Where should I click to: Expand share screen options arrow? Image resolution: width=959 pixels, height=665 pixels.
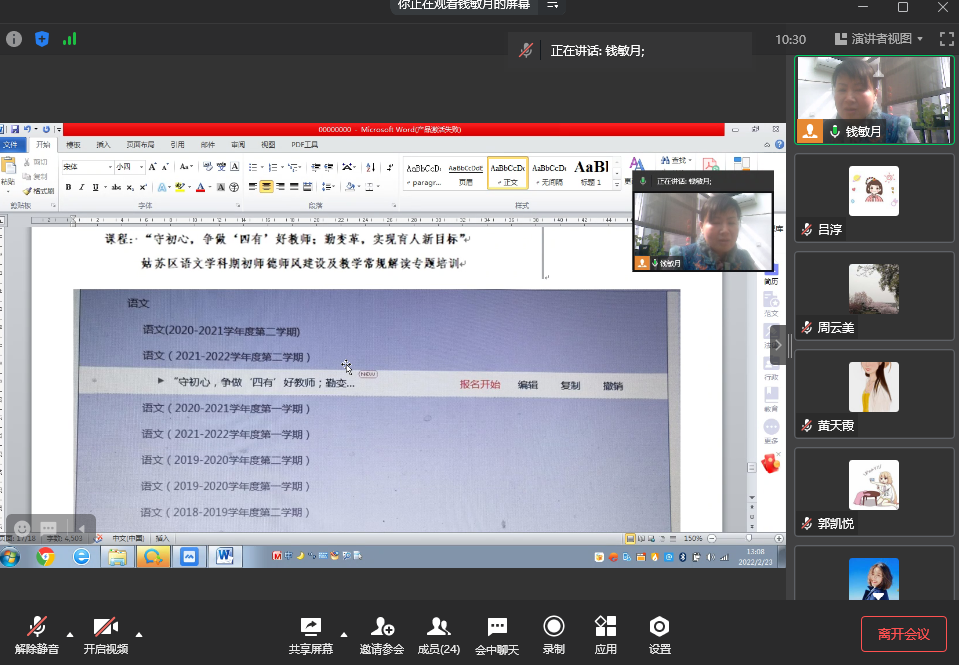(x=344, y=634)
